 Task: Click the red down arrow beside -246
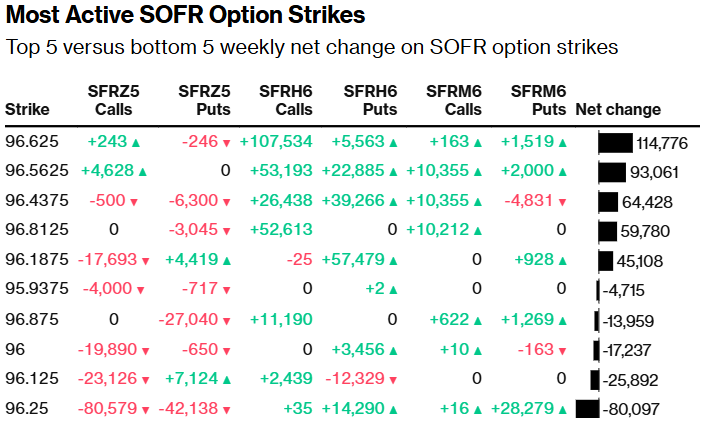pos(227,143)
